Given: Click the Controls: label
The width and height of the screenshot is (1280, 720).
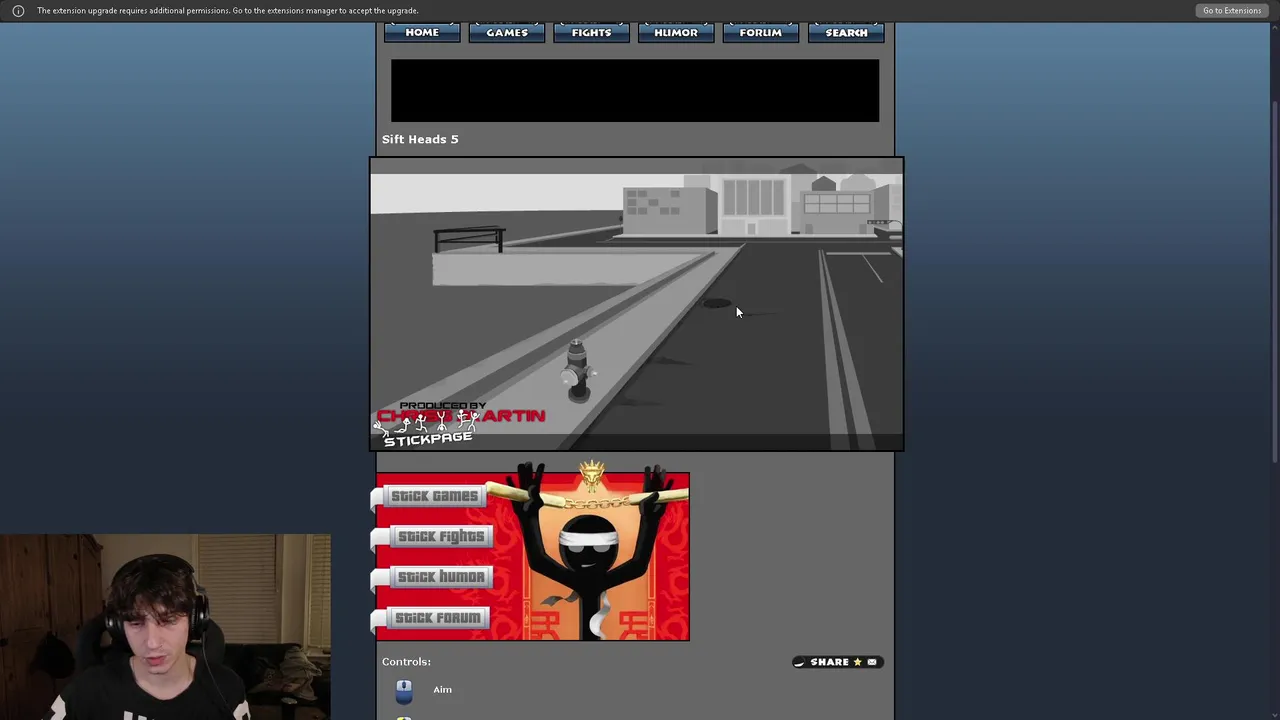Looking at the screenshot, I should (x=406, y=662).
